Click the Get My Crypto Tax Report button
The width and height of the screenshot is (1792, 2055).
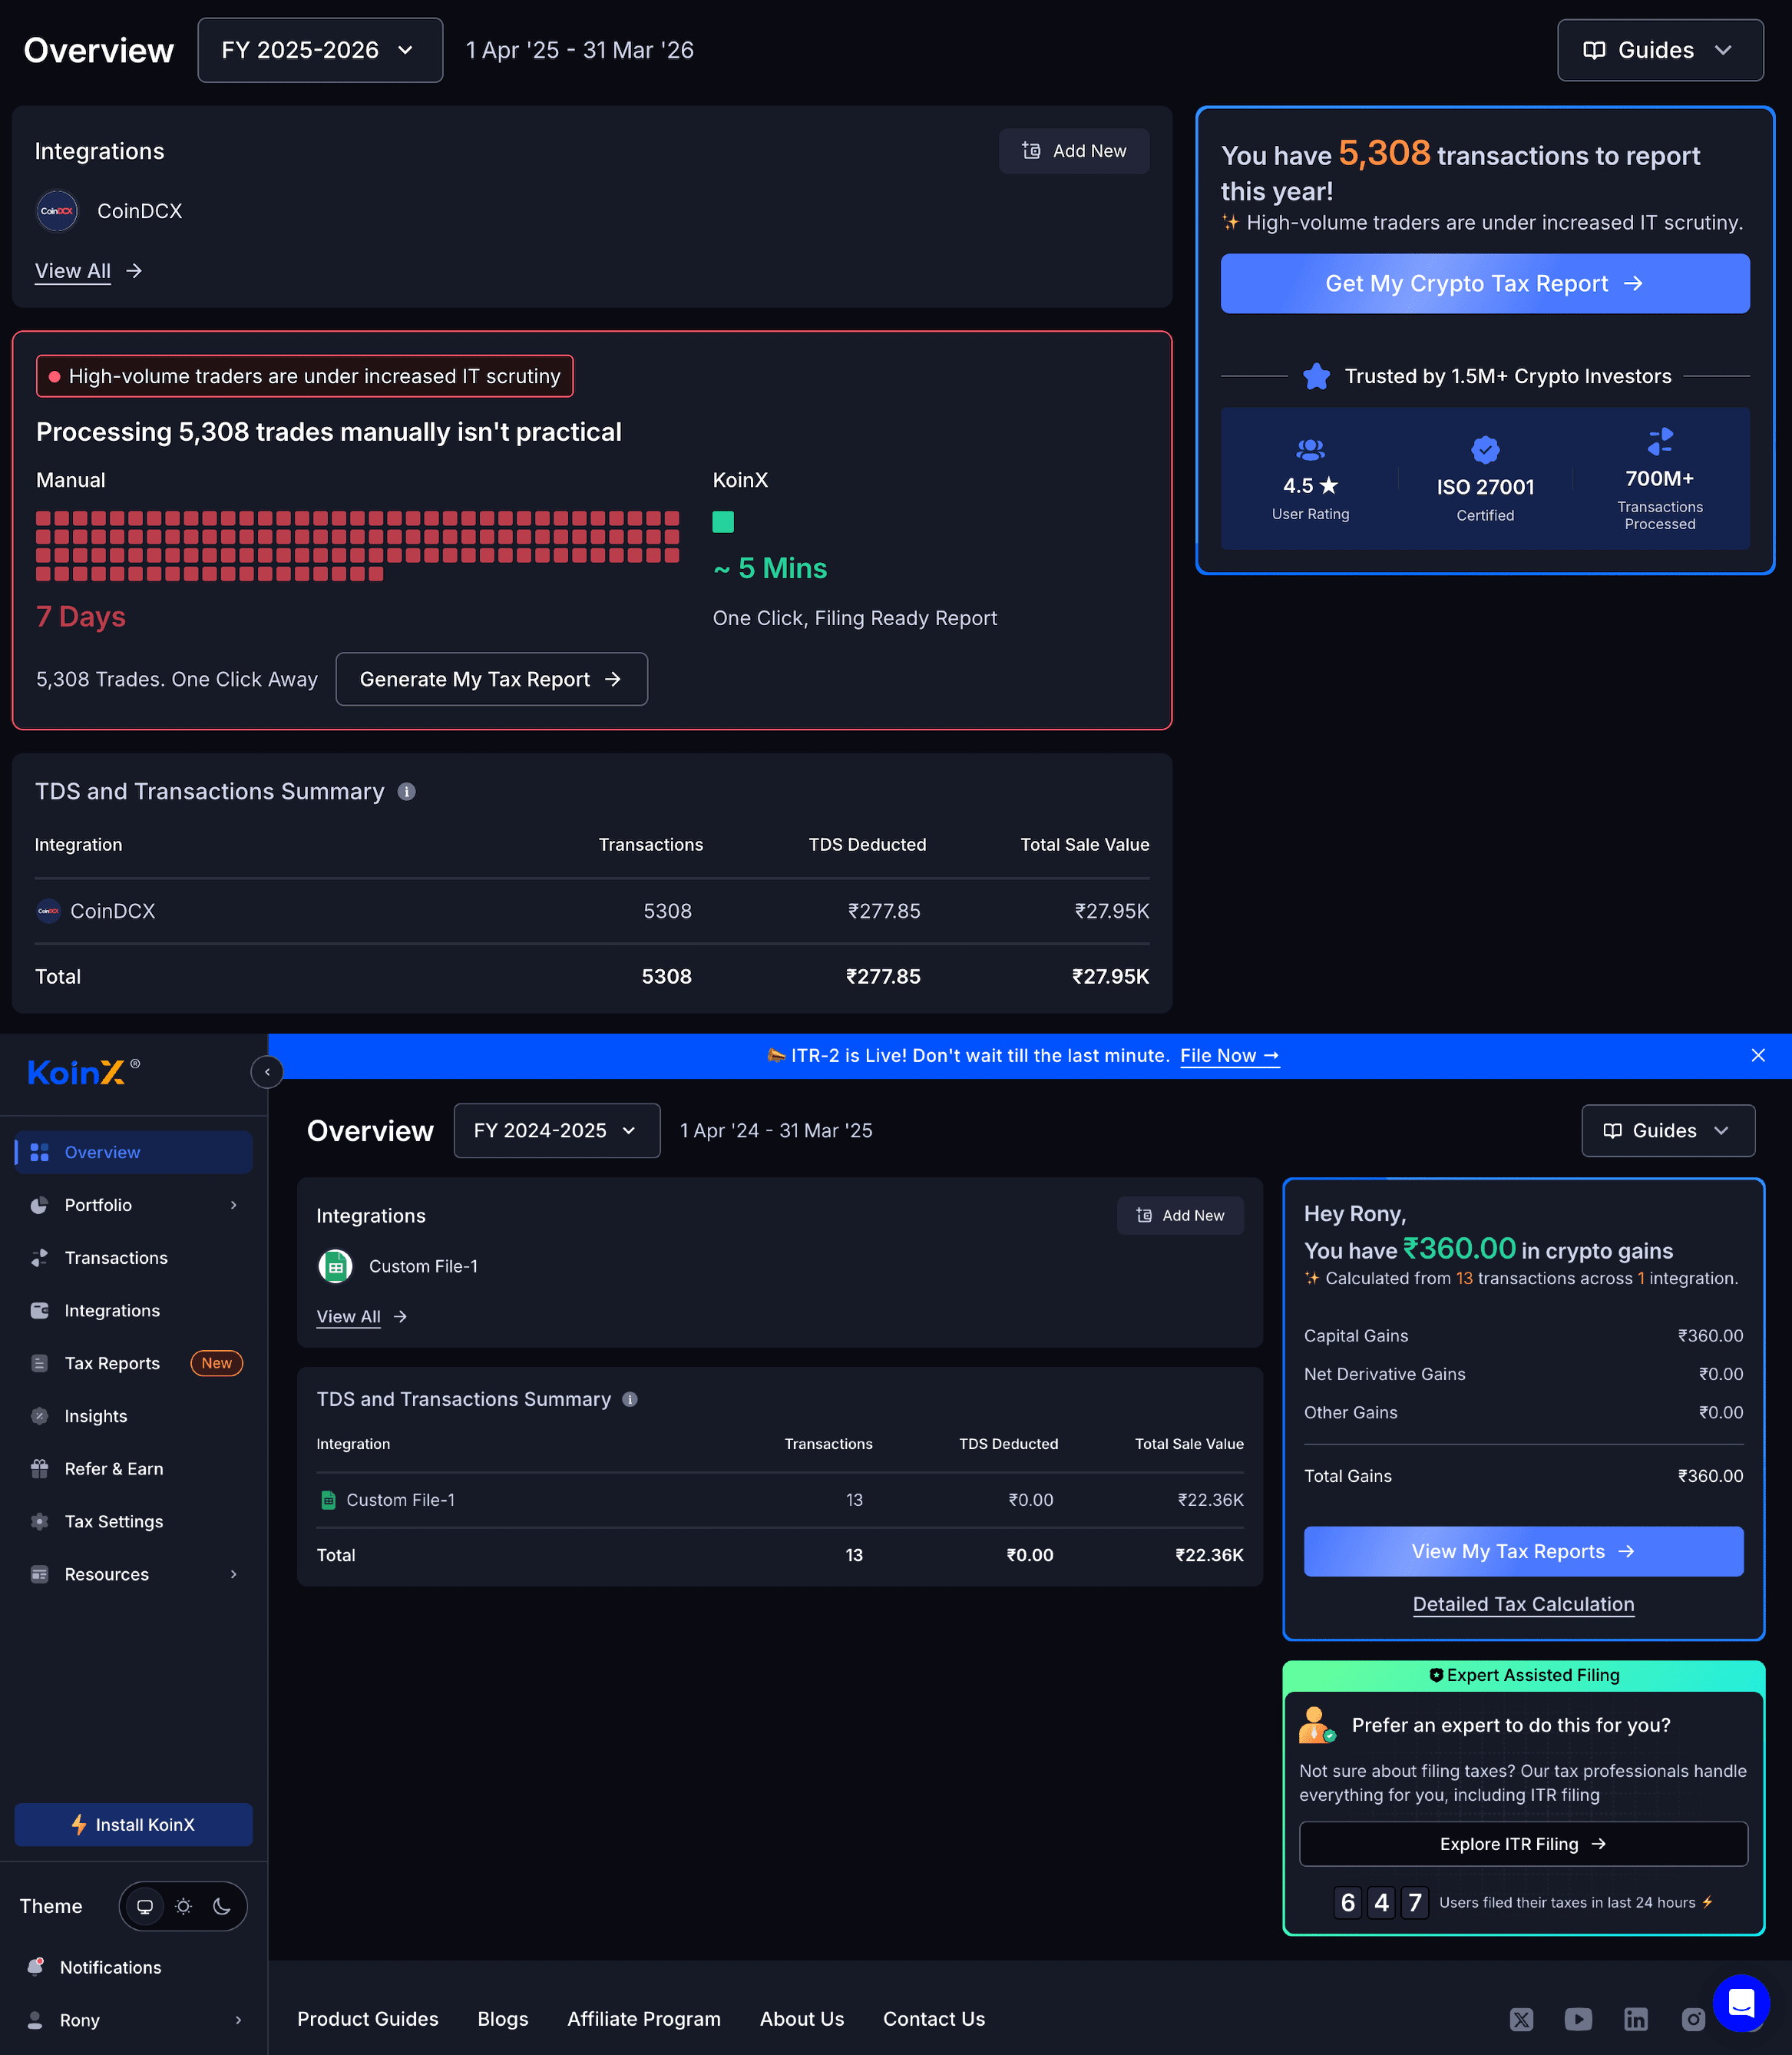click(x=1485, y=283)
